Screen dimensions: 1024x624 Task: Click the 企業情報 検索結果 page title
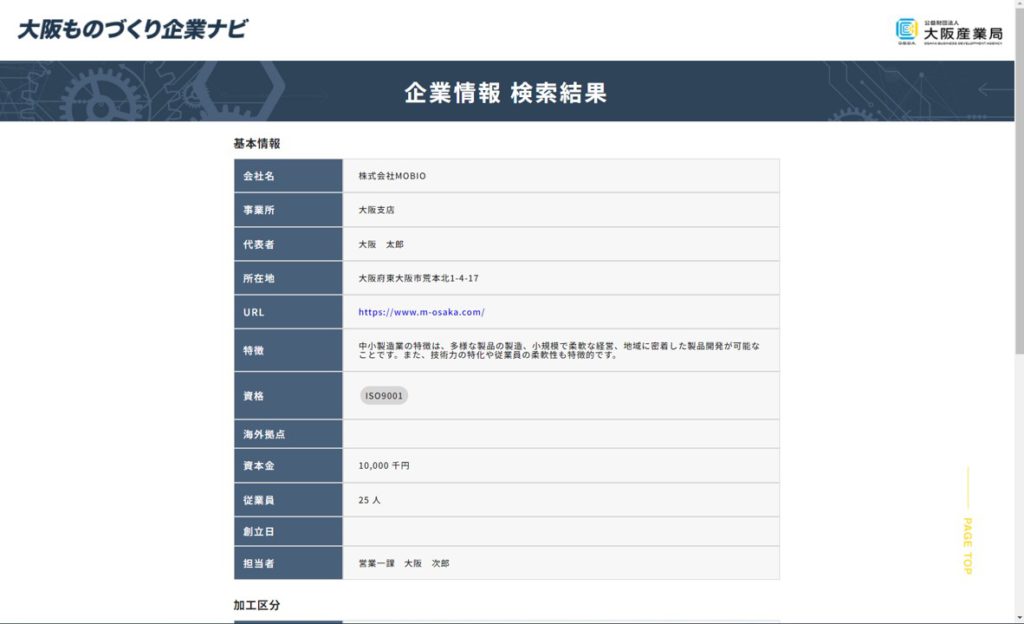click(505, 93)
